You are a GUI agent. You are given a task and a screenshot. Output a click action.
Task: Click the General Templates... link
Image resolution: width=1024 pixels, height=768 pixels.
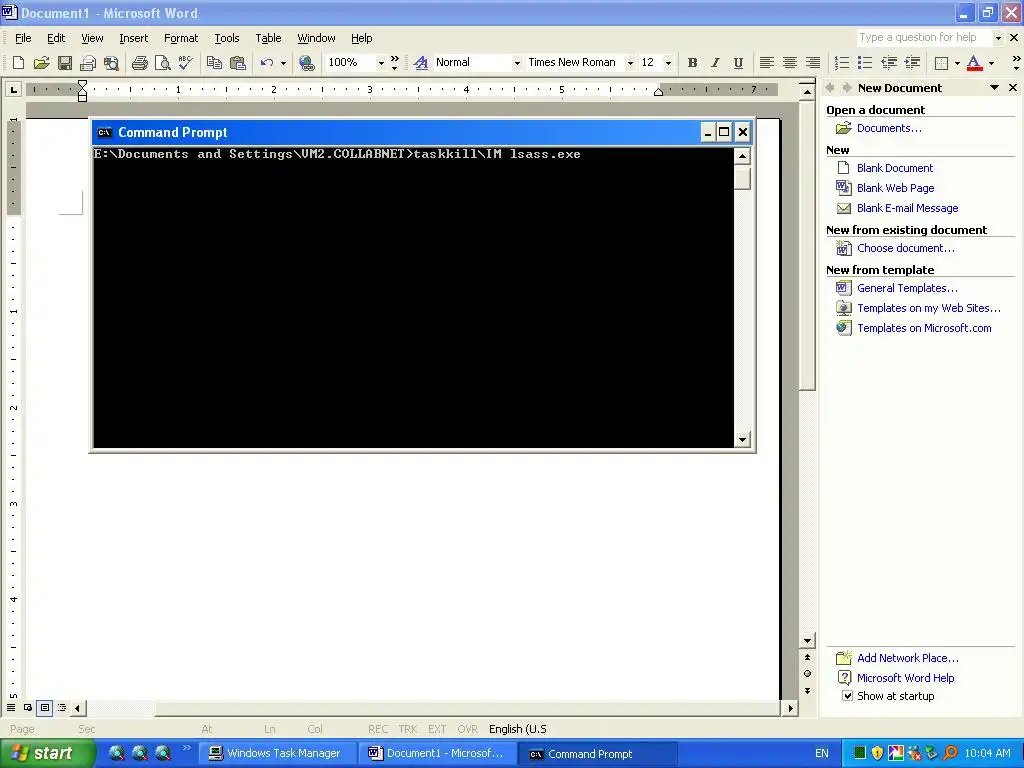point(907,288)
